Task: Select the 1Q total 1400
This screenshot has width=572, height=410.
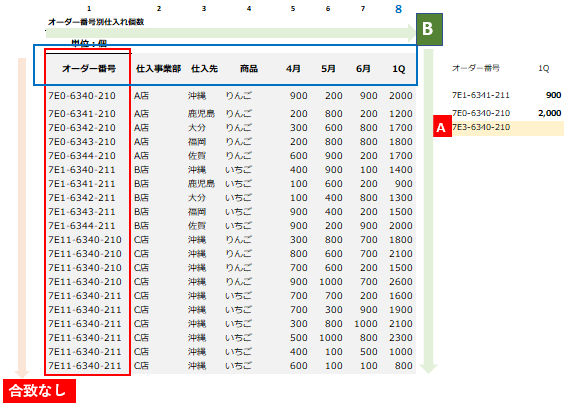Action: (401, 170)
